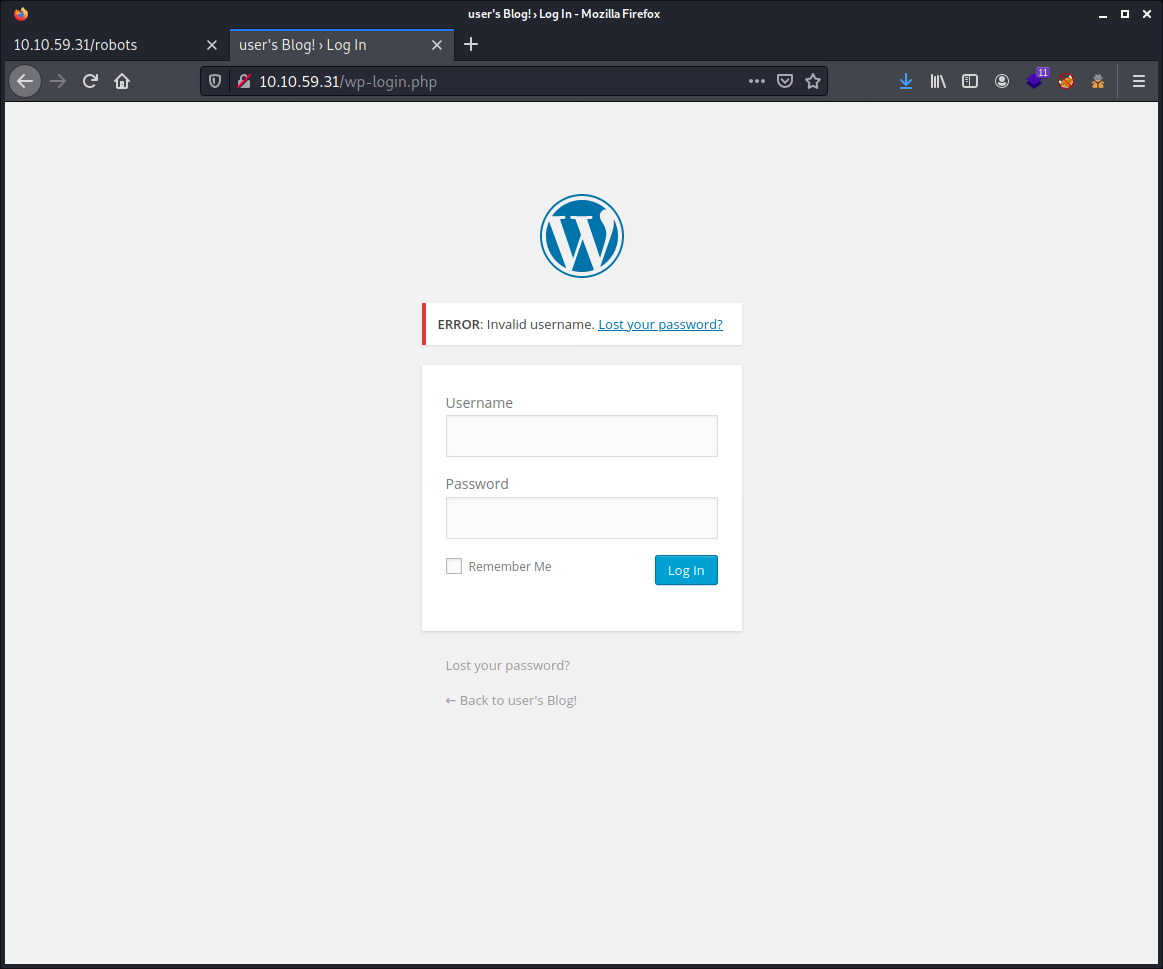The image size is (1163, 969).
Task: Go Back to user's Blog!
Action: 511,700
